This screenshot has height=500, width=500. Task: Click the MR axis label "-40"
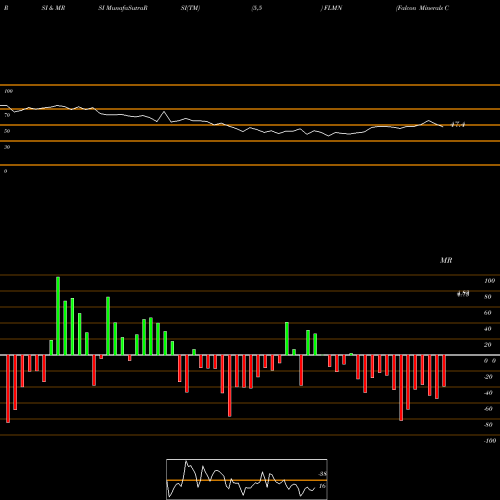point(488,393)
